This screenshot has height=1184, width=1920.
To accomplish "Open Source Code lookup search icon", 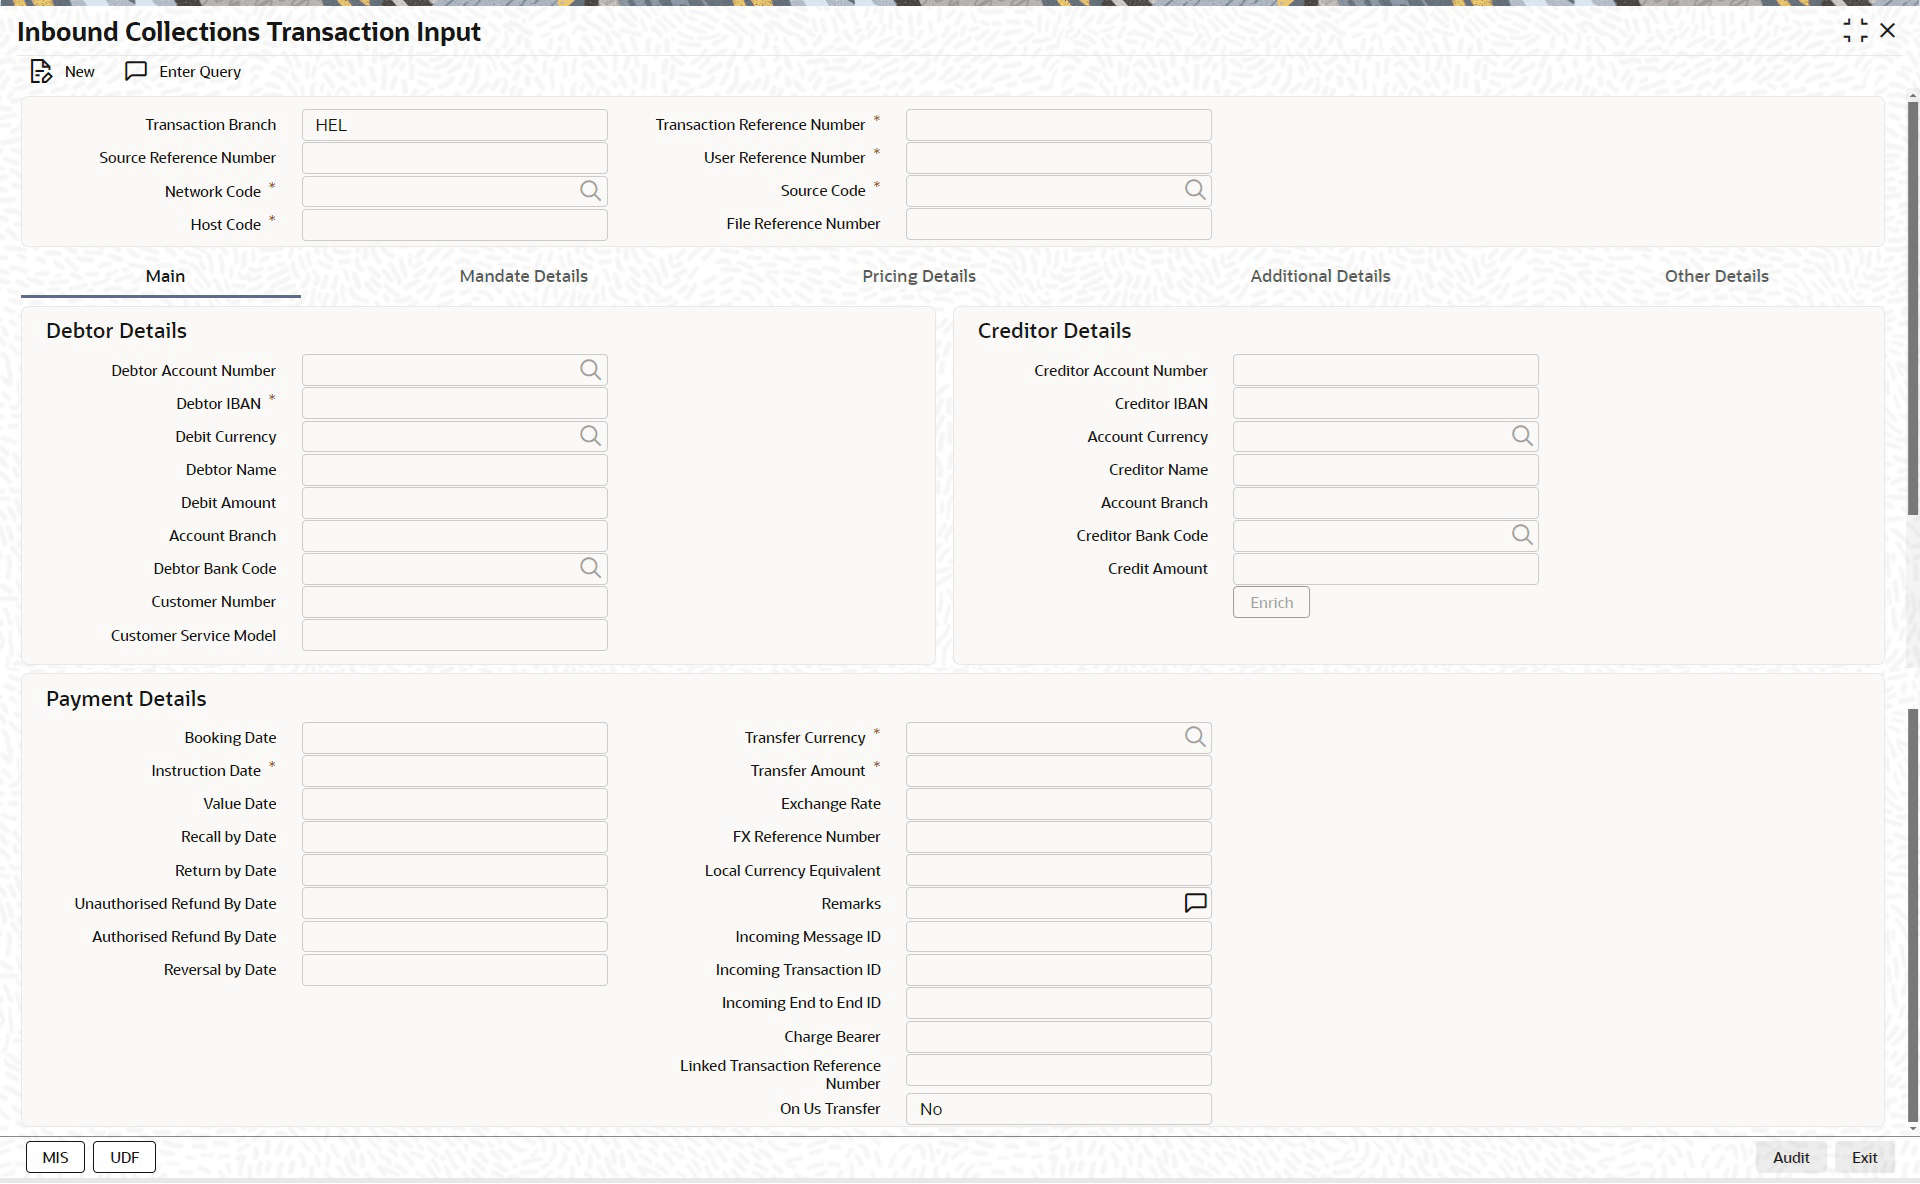I will (1194, 190).
